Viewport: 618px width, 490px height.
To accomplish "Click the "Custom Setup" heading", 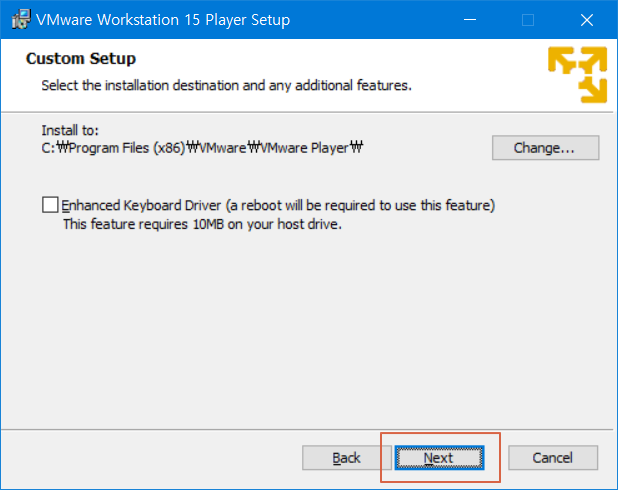I will tap(81, 58).
